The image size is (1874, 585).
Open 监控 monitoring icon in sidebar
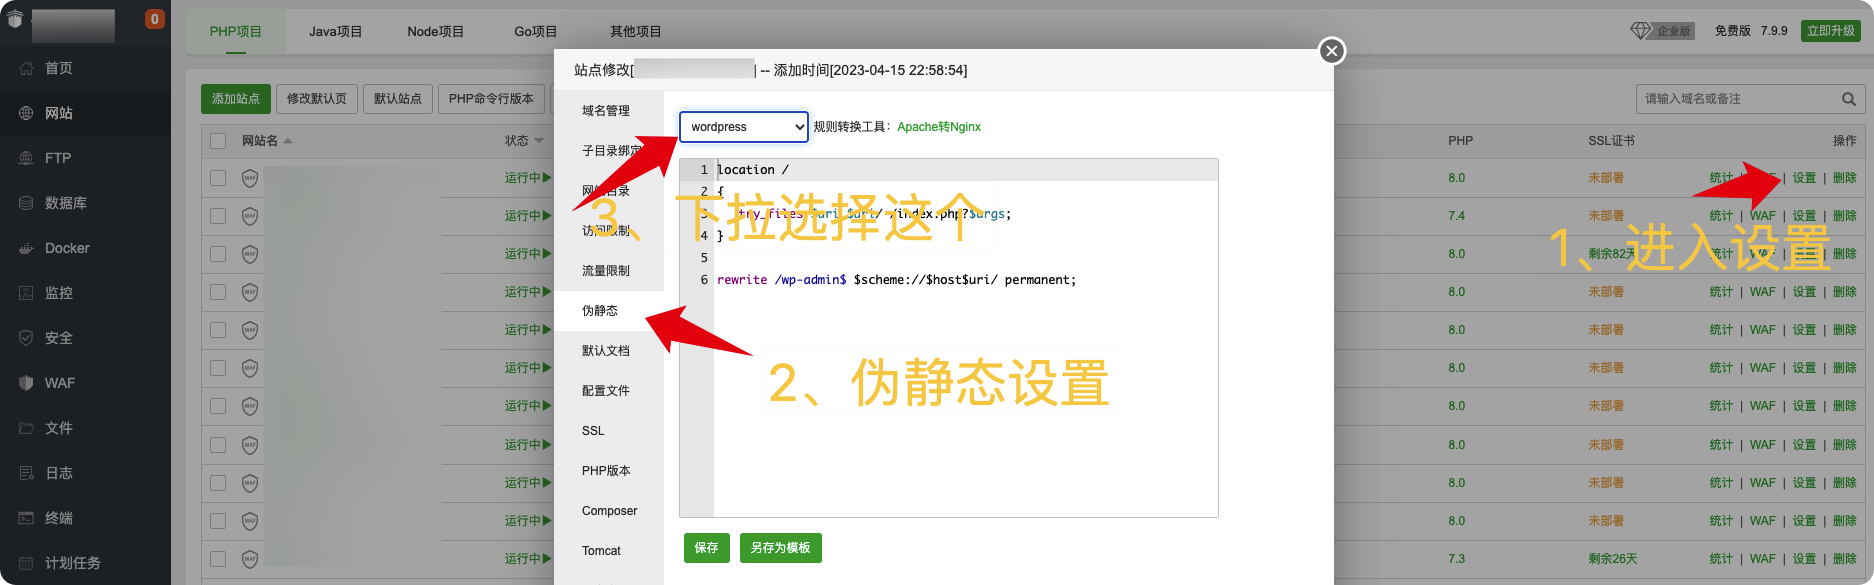[26, 293]
